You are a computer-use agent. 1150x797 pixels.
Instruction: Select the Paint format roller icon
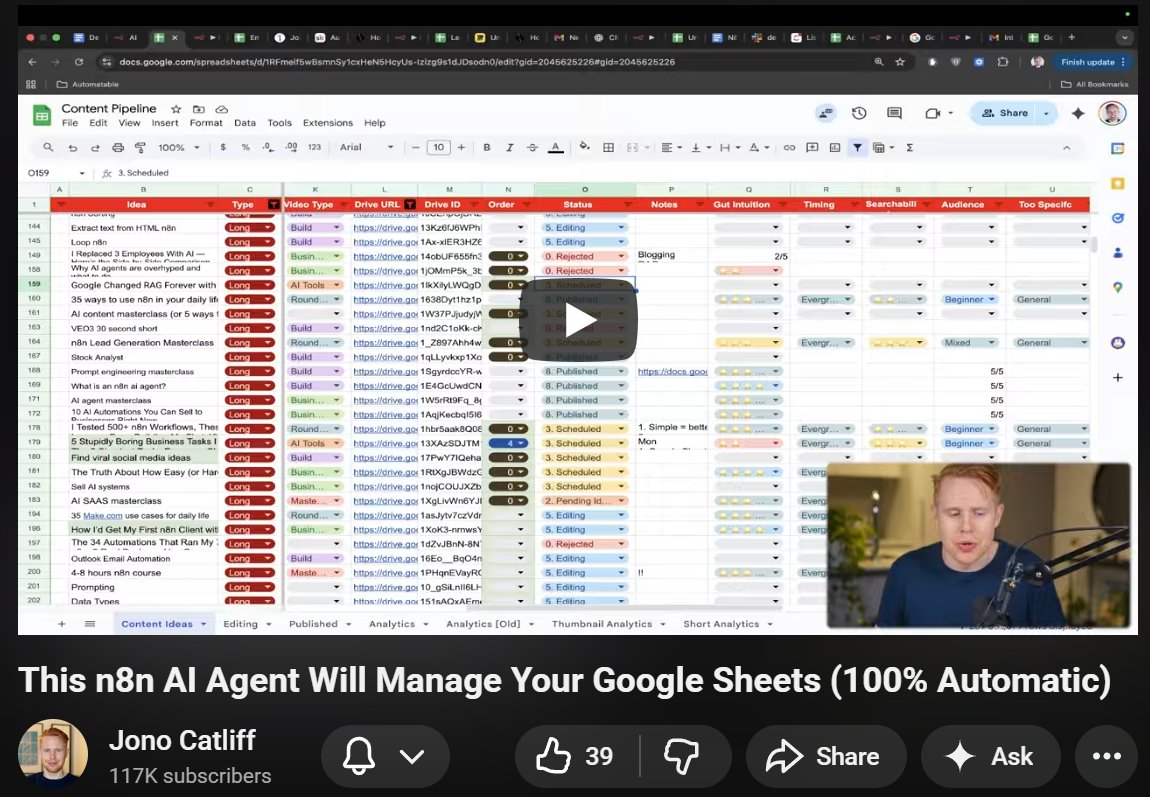click(140, 147)
